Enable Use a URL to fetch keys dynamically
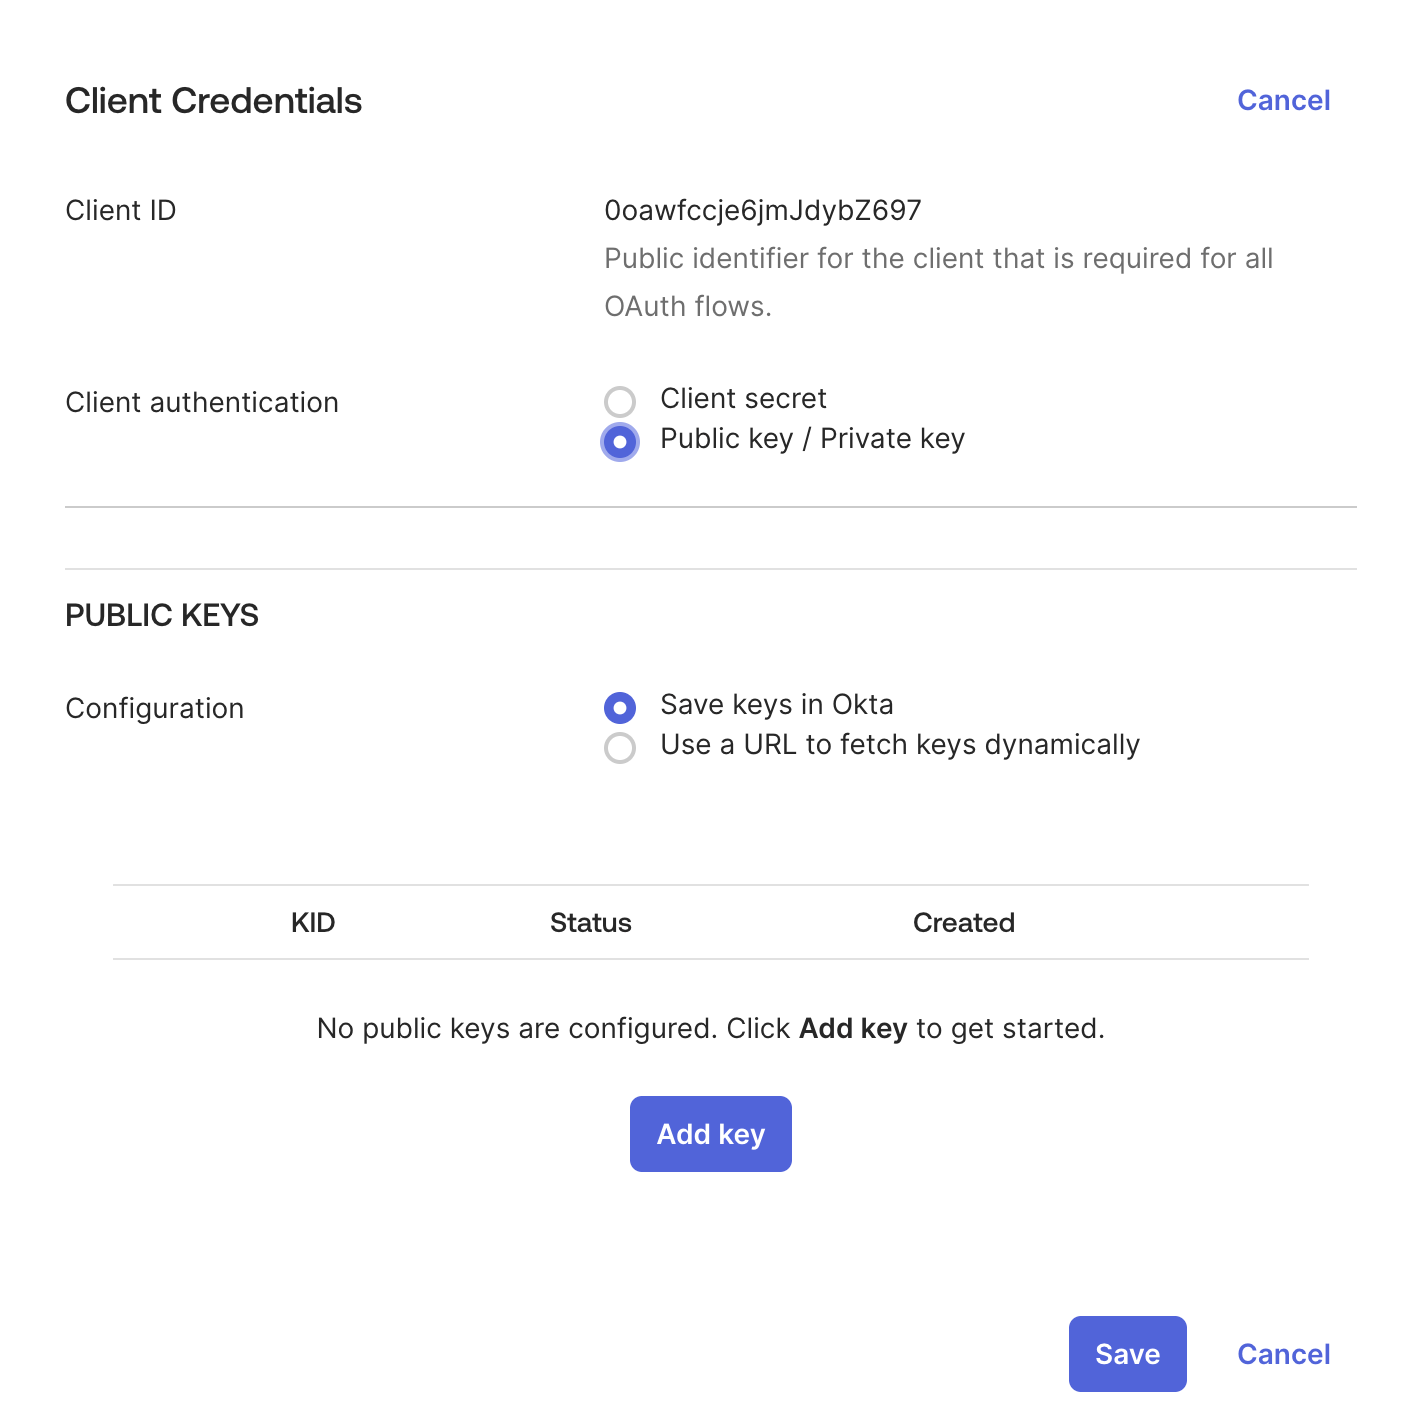The height and width of the screenshot is (1428, 1414). (621, 748)
